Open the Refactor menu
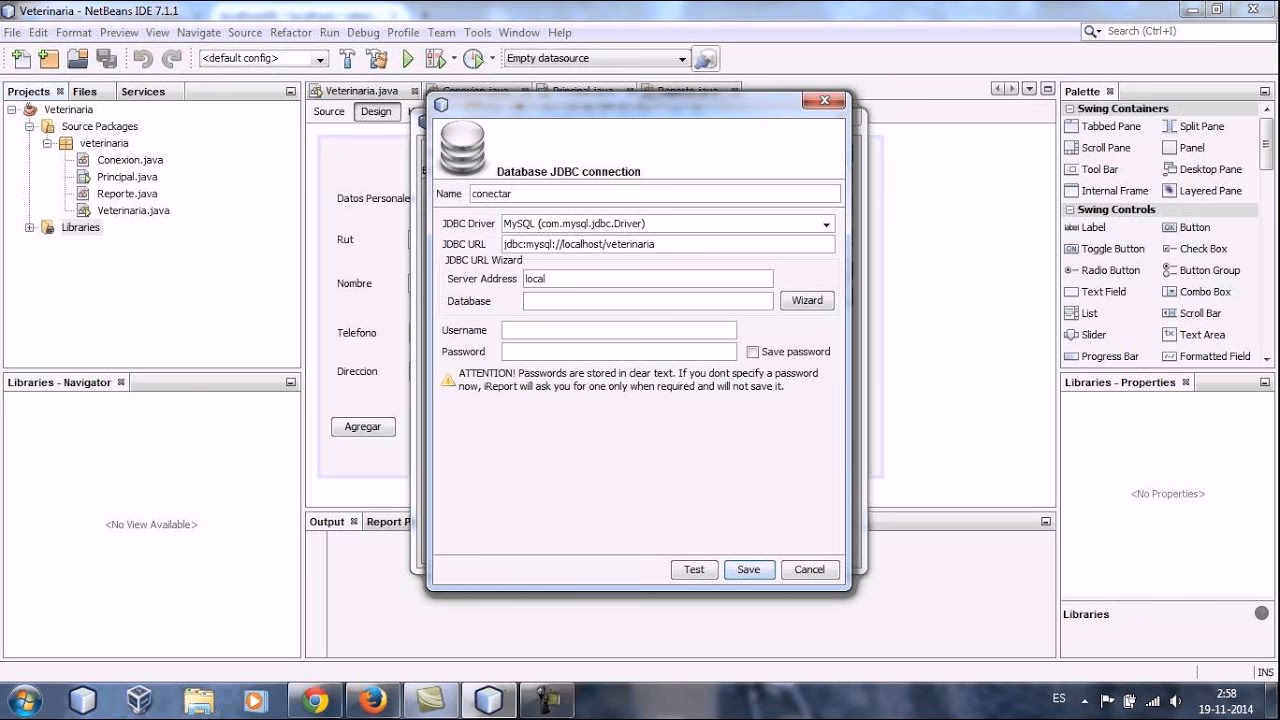This screenshot has width=1280, height=720. tap(291, 32)
